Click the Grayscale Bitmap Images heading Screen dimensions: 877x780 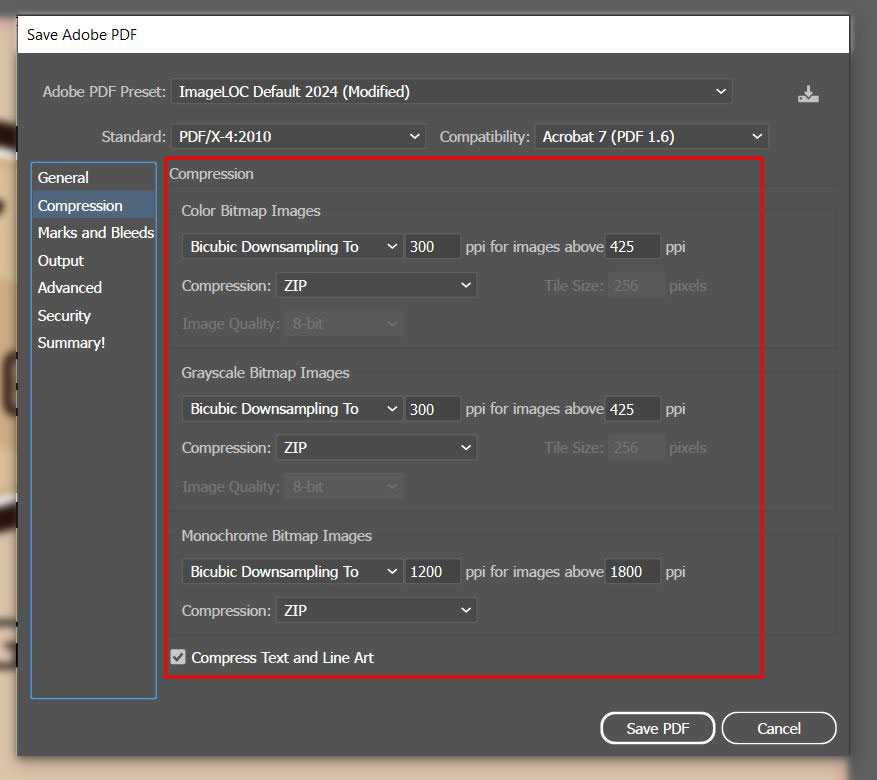(x=265, y=373)
